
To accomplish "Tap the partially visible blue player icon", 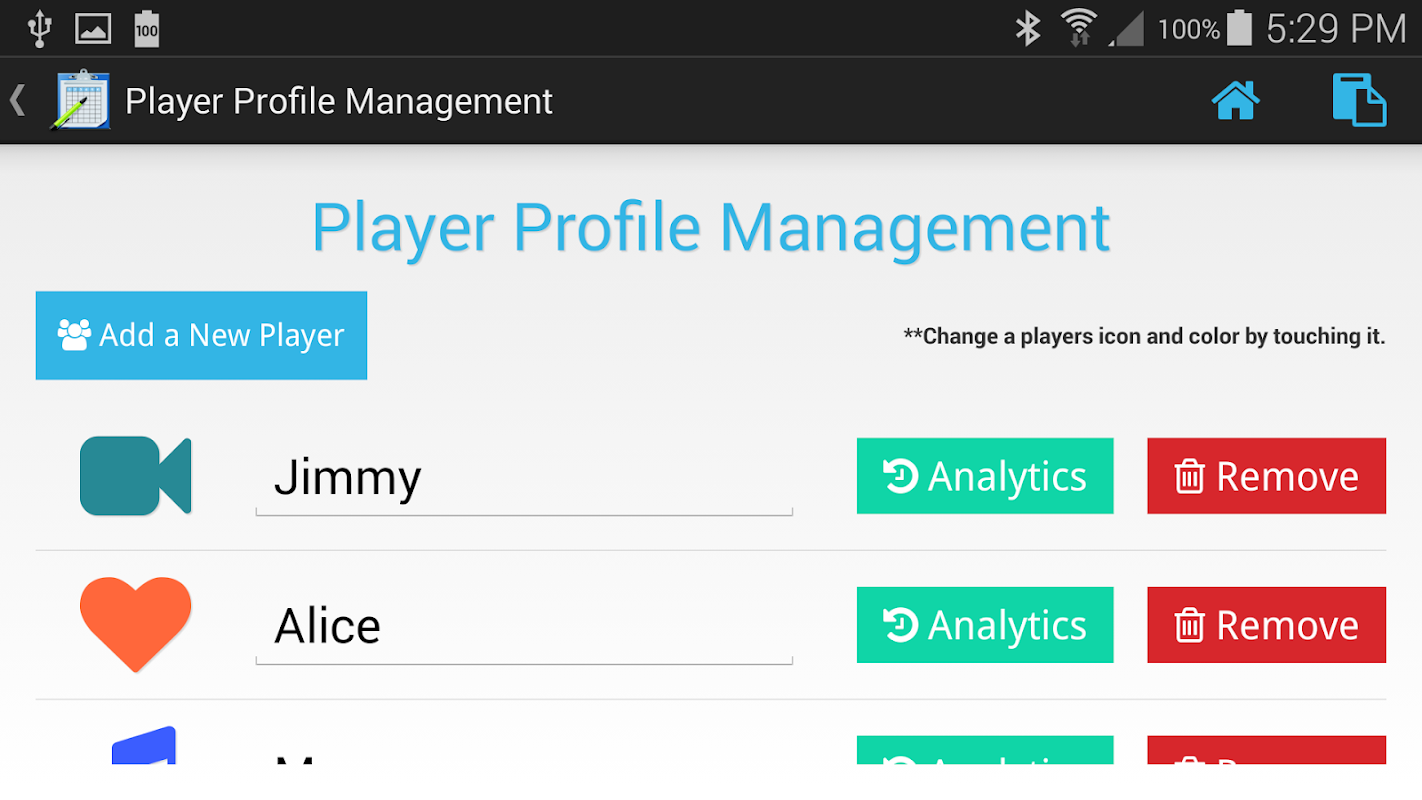I will pyautogui.click(x=144, y=746).
